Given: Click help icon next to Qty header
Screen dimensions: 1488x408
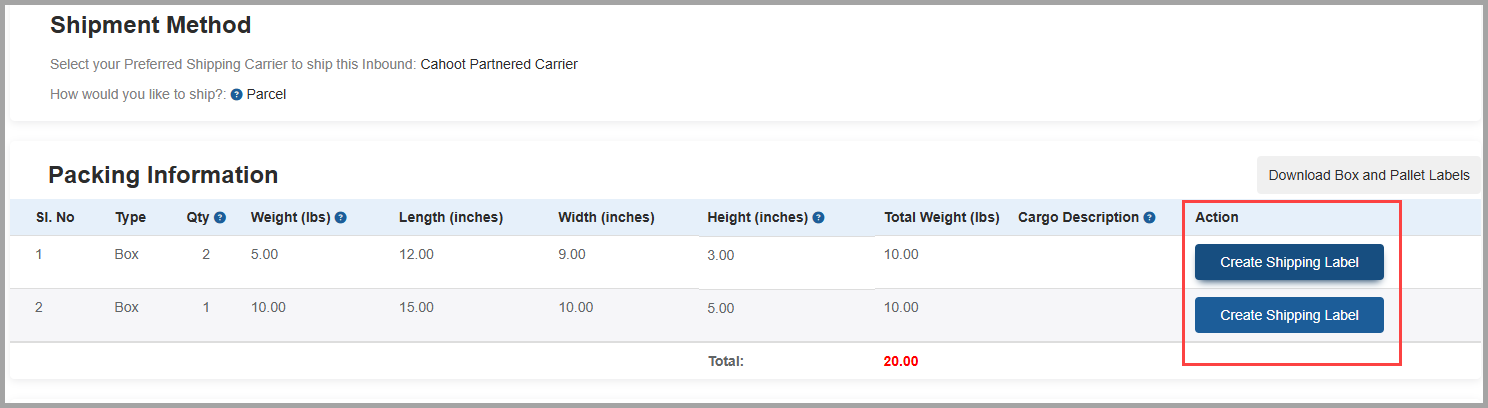Looking at the screenshot, I should pos(220,217).
